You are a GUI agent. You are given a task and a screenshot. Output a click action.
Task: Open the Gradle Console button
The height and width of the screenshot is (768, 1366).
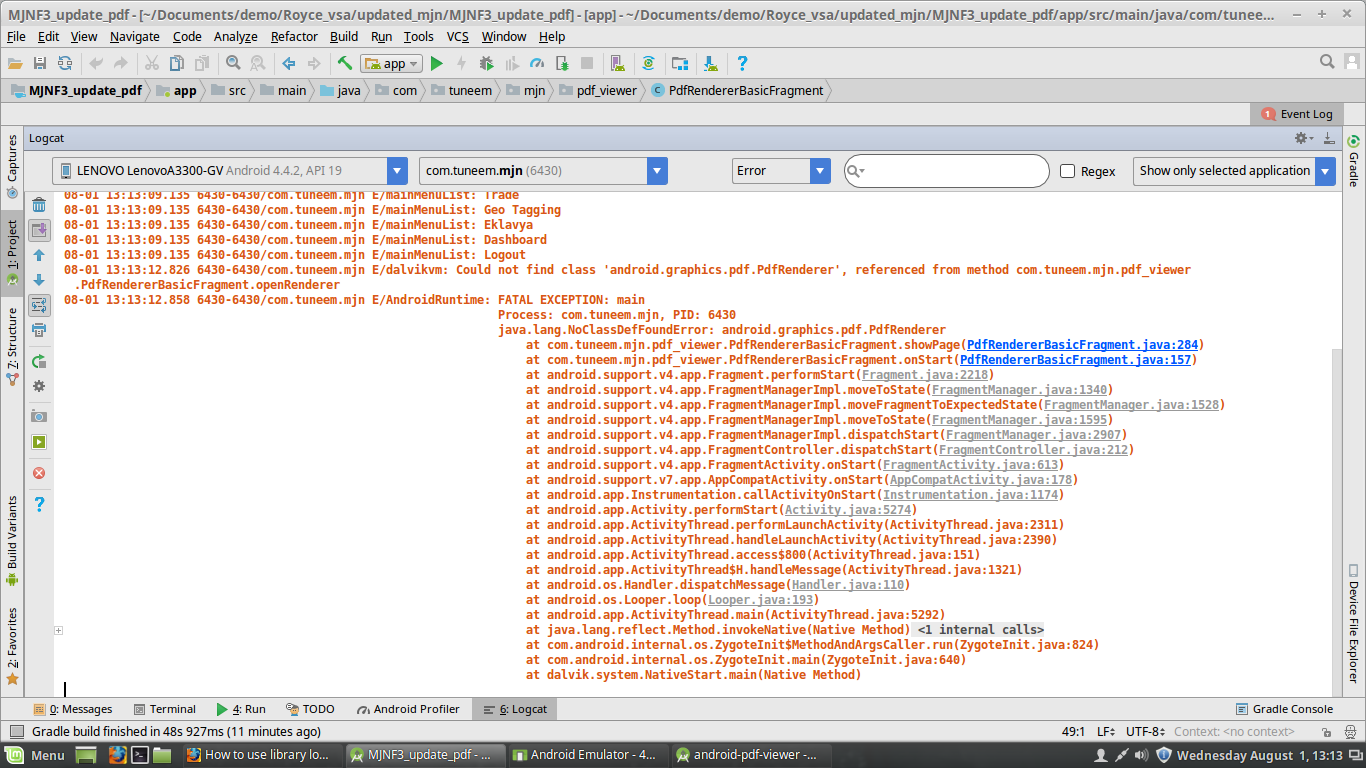click(1284, 709)
